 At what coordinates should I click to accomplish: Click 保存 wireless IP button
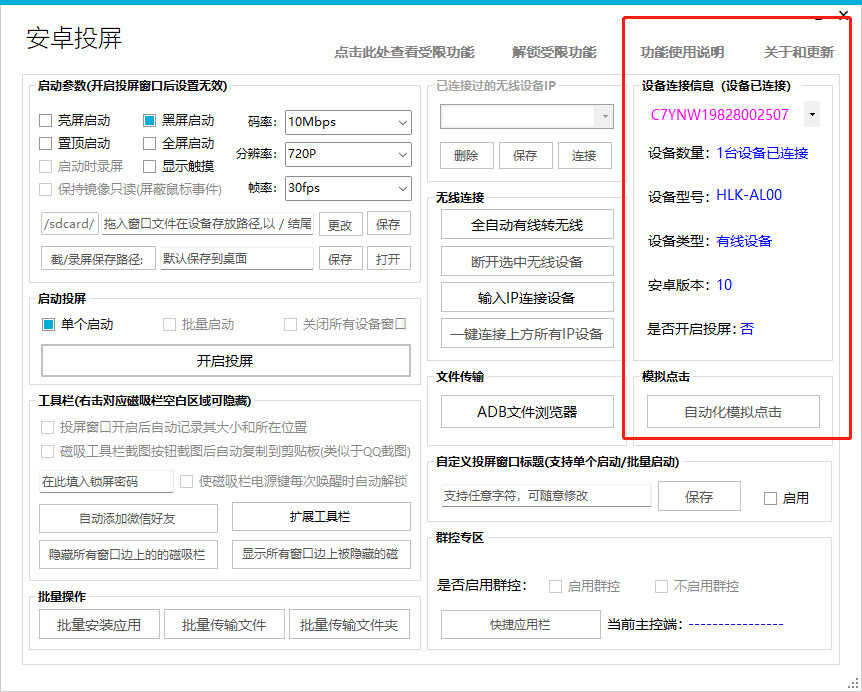pyautogui.click(x=525, y=156)
